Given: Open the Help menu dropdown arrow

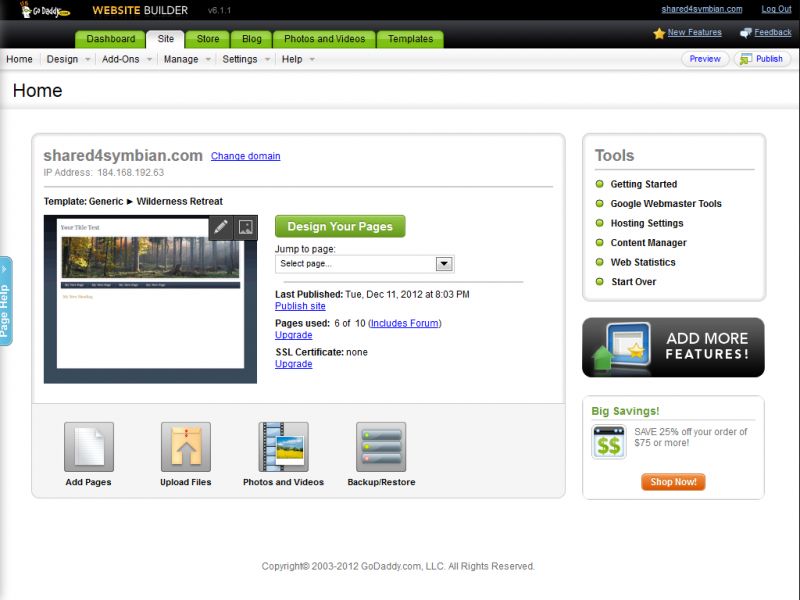Looking at the screenshot, I should (312, 59).
